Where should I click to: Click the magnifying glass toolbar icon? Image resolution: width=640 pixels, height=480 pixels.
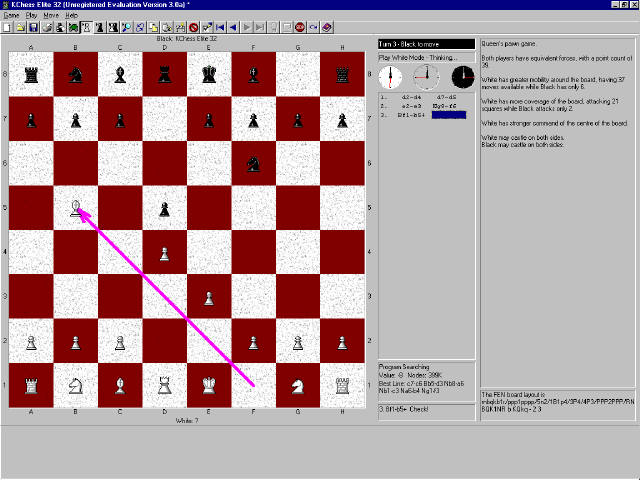tap(126, 27)
